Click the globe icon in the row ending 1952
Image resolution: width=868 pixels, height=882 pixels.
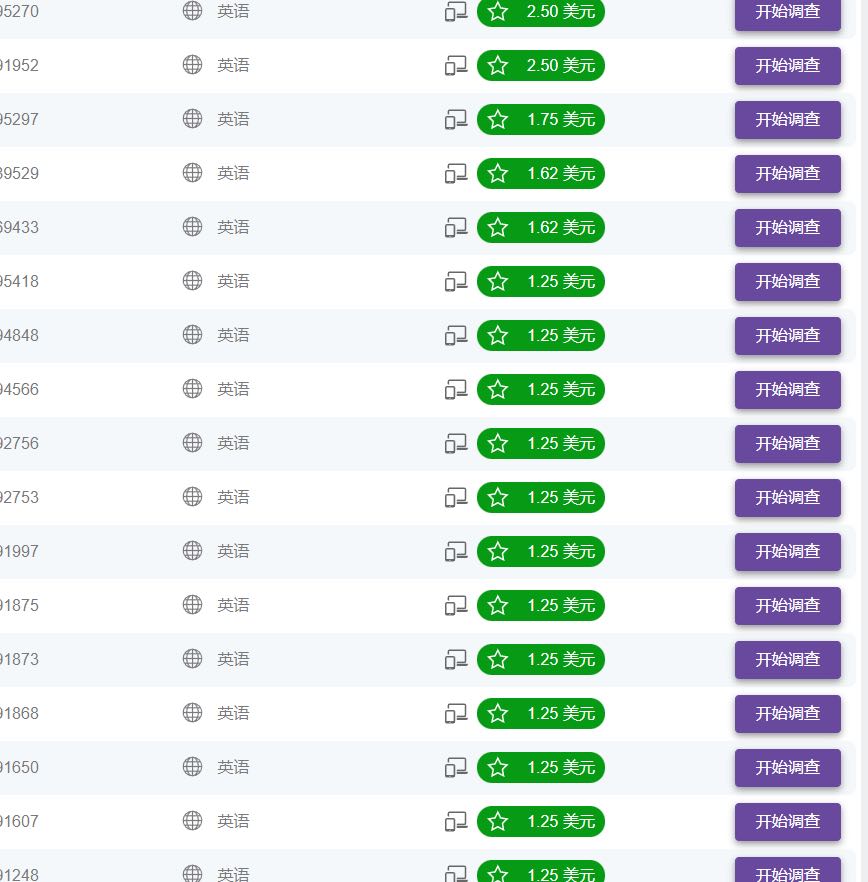[193, 65]
